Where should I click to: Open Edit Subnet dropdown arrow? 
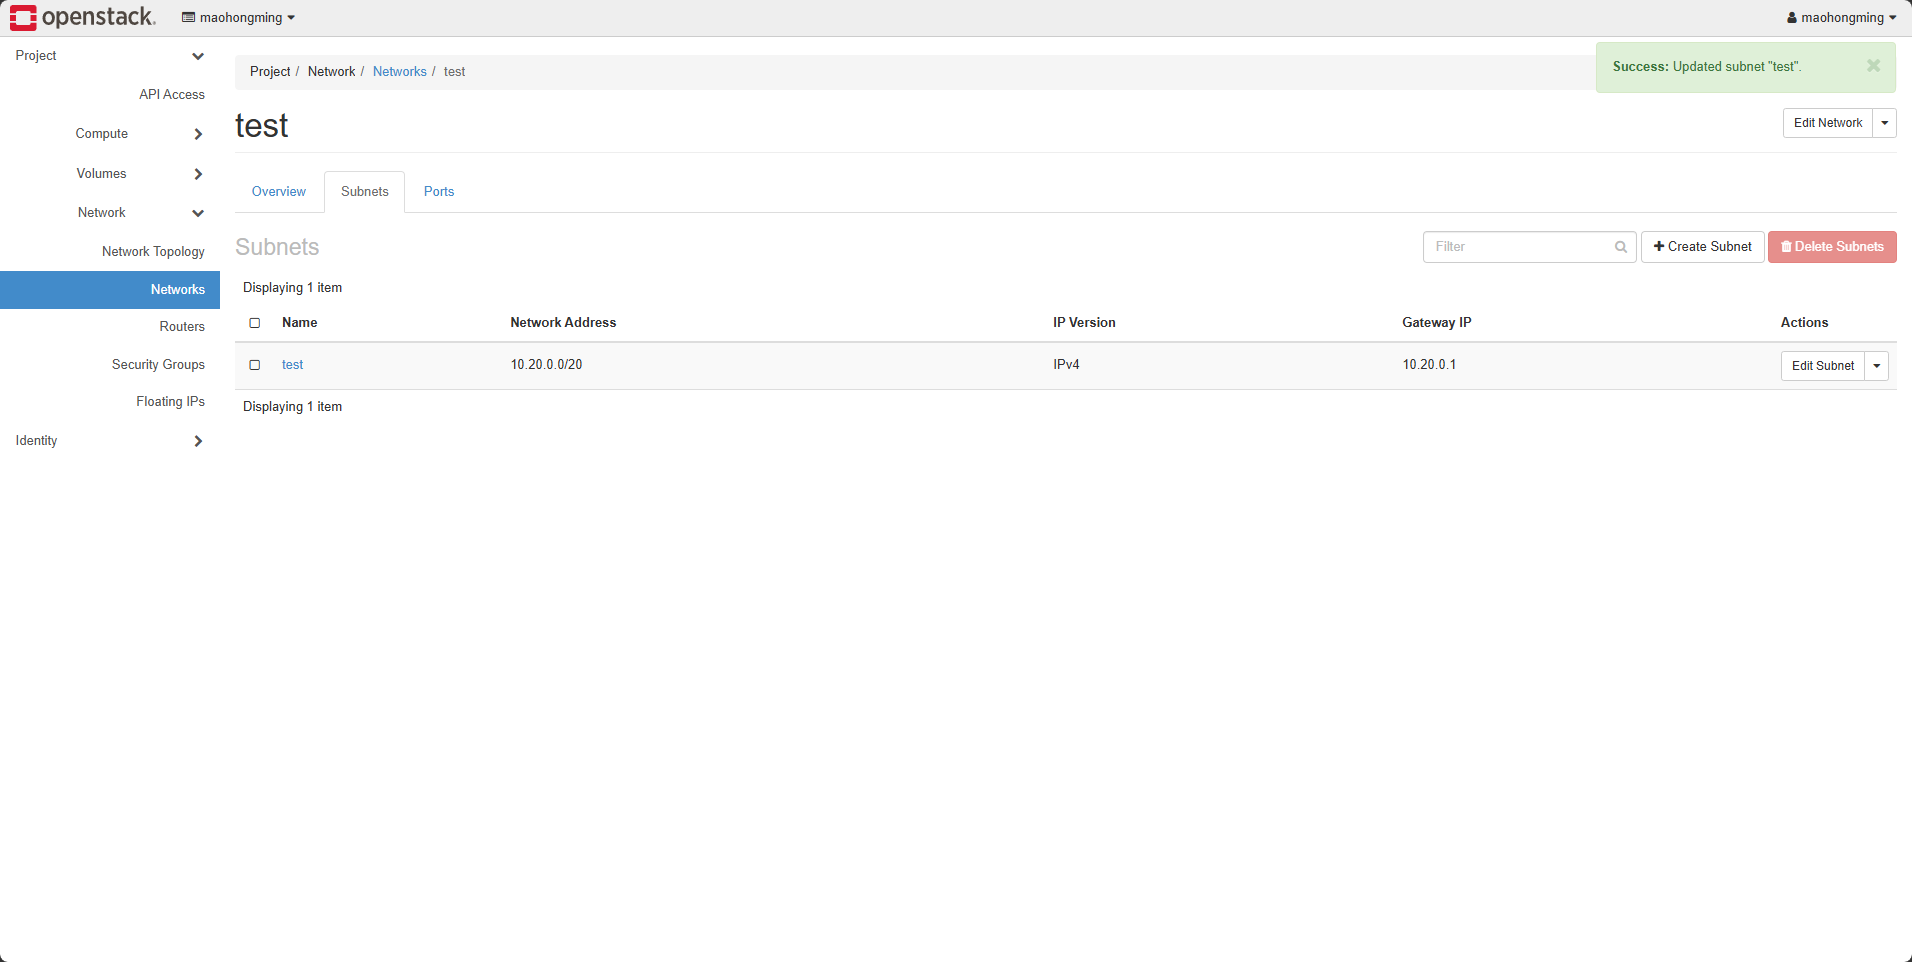click(1876, 366)
